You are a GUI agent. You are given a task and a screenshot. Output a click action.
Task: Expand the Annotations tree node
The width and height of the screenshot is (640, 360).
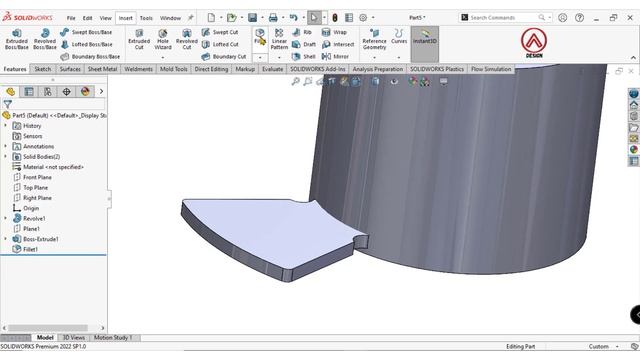pos(6,146)
